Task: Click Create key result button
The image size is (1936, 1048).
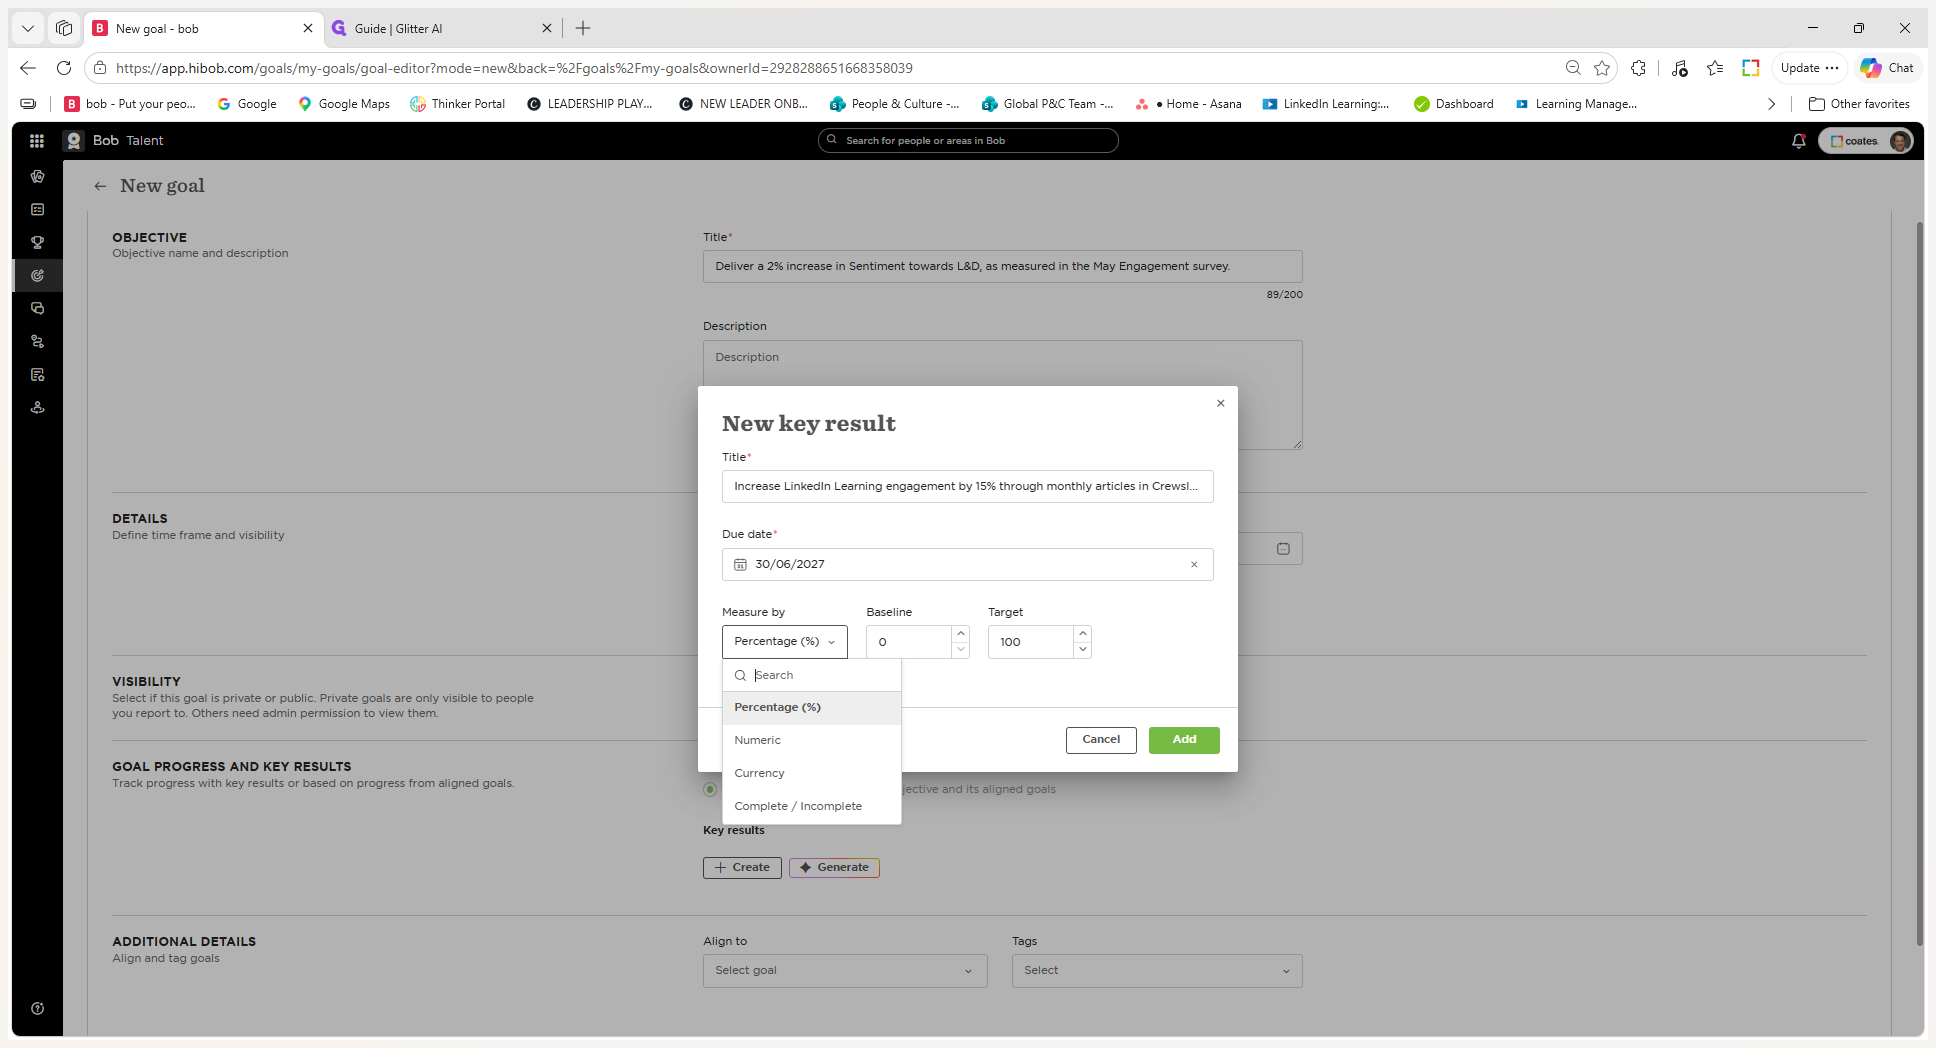Action: pos(742,868)
